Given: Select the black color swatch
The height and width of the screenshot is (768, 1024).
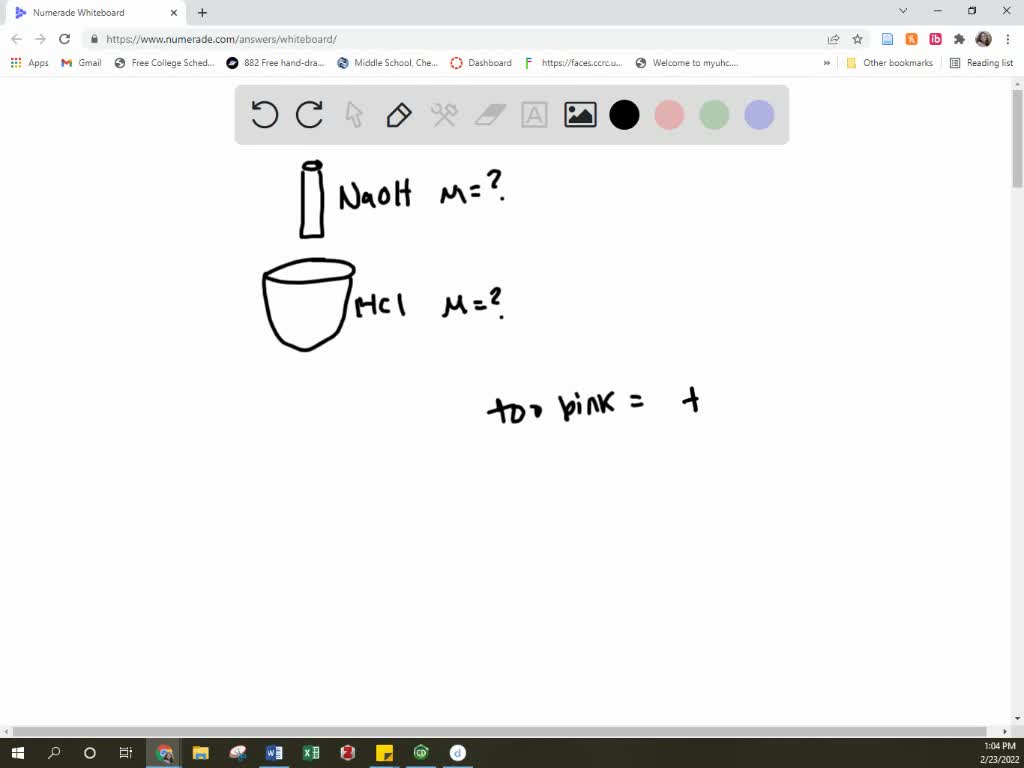Looking at the screenshot, I should (624, 114).
